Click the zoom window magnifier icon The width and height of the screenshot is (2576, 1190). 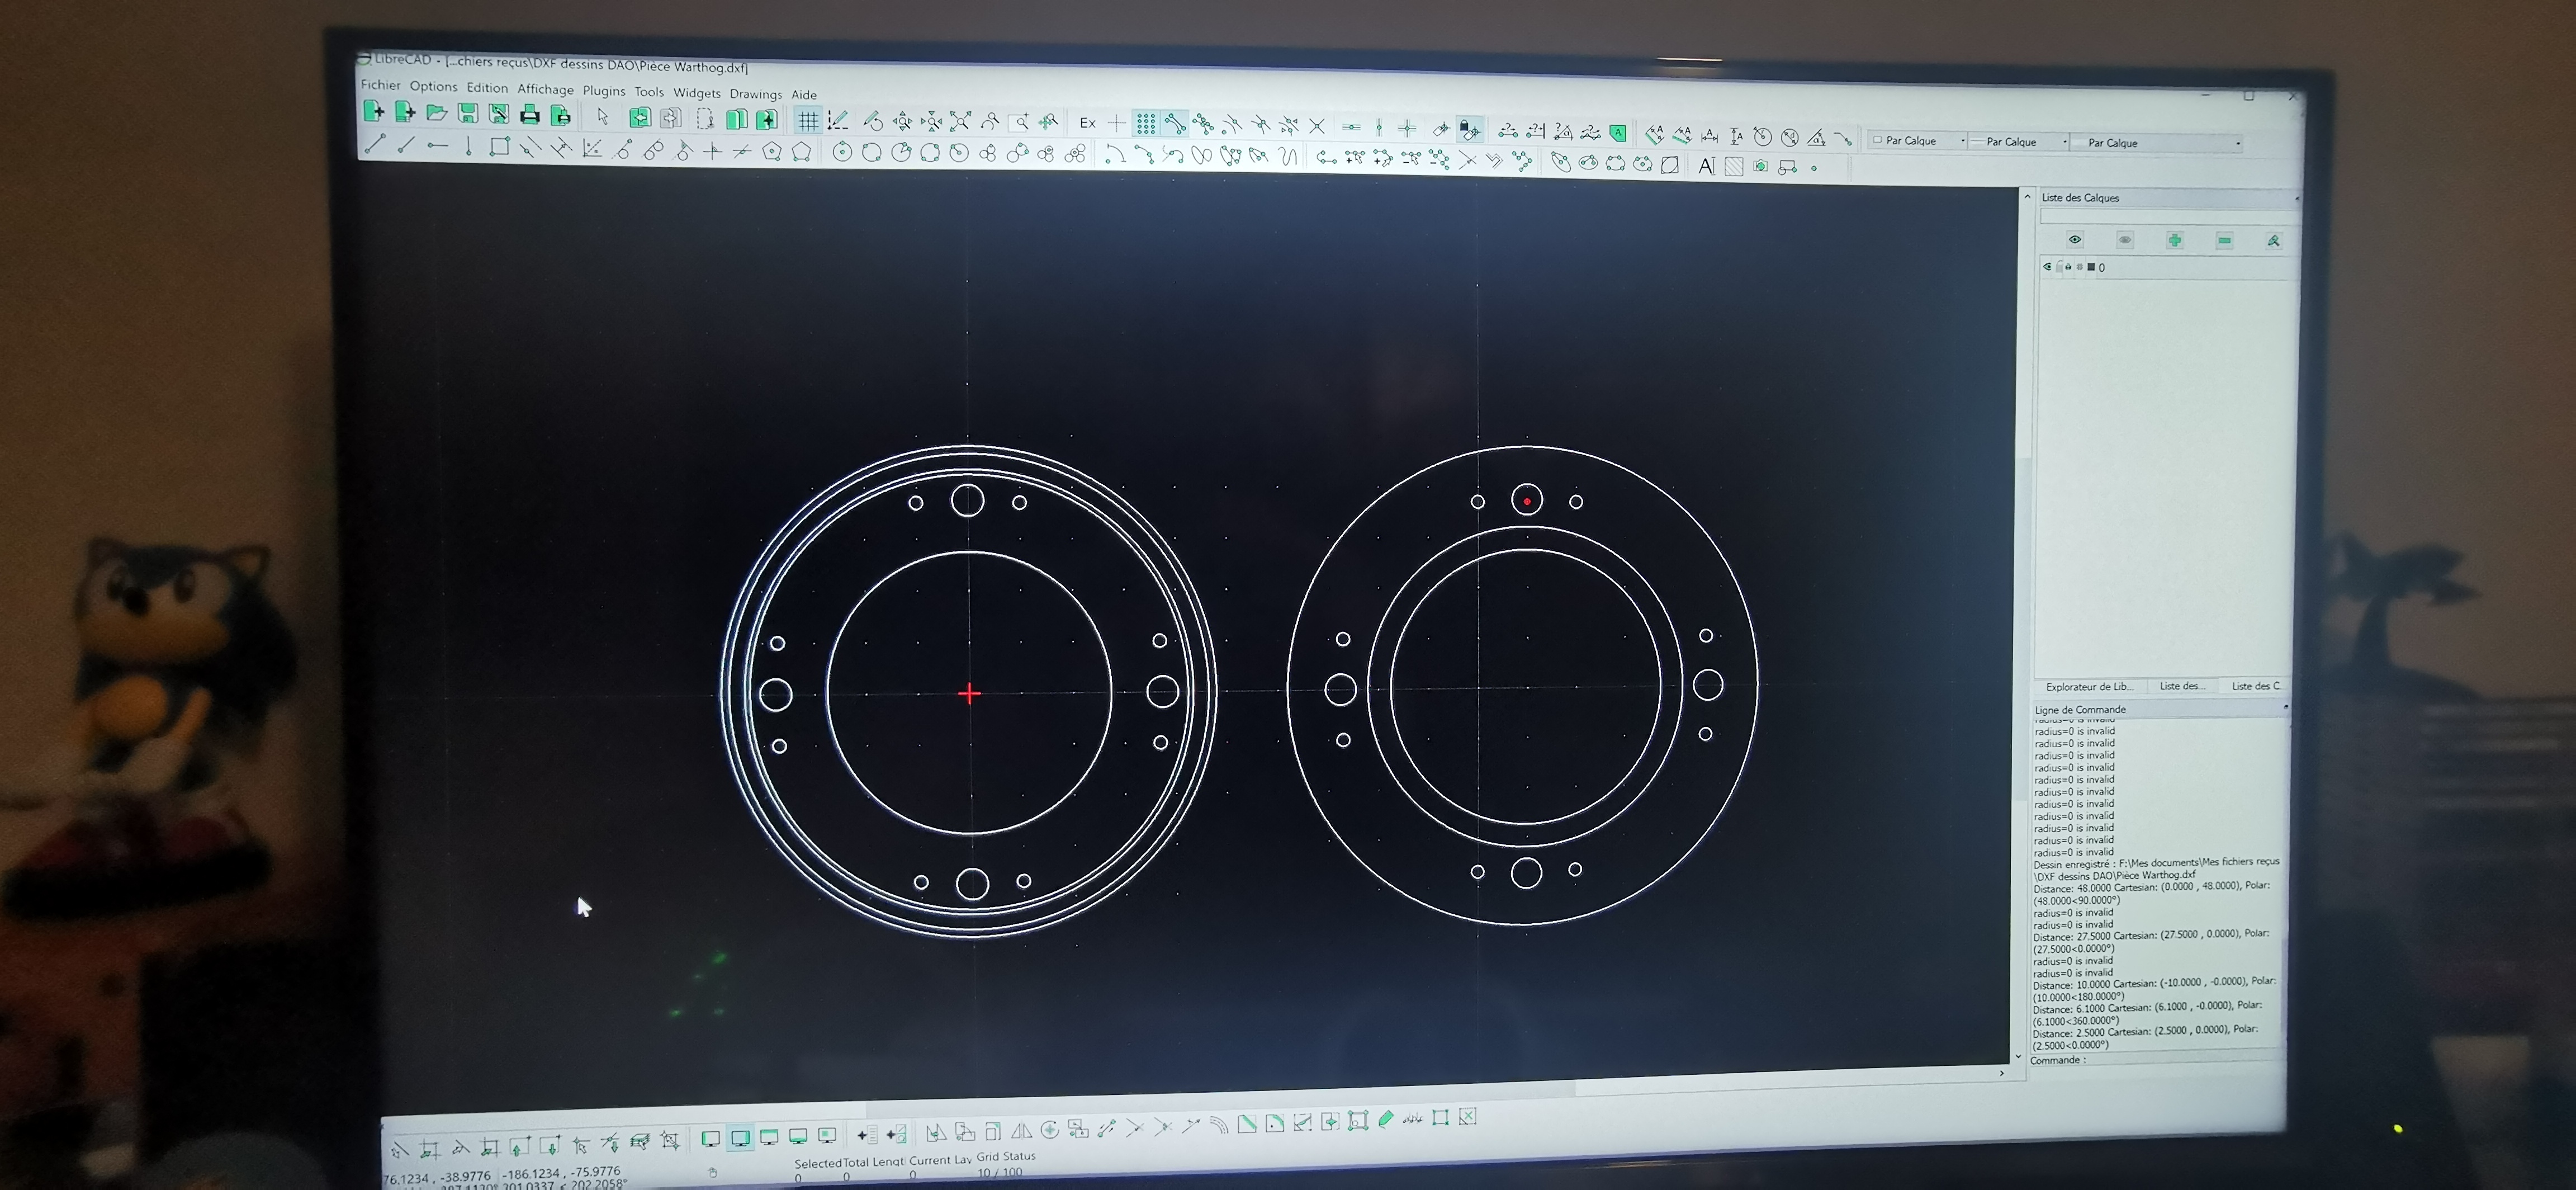(1019, 122)
